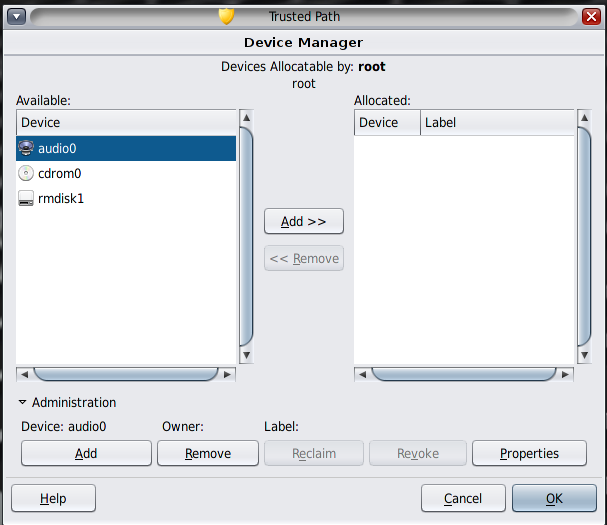Close the Trusted Path window
Screen dimensions: 607x525
click(591, 17)
